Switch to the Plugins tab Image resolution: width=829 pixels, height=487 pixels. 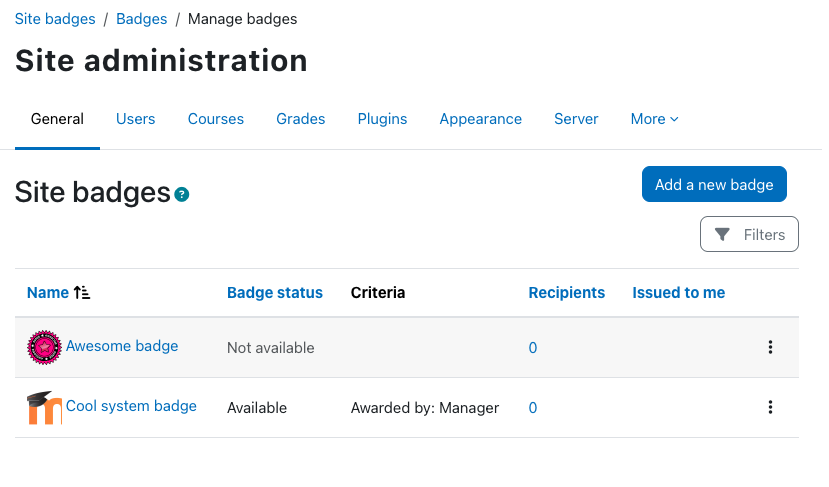tap(382, 119)
